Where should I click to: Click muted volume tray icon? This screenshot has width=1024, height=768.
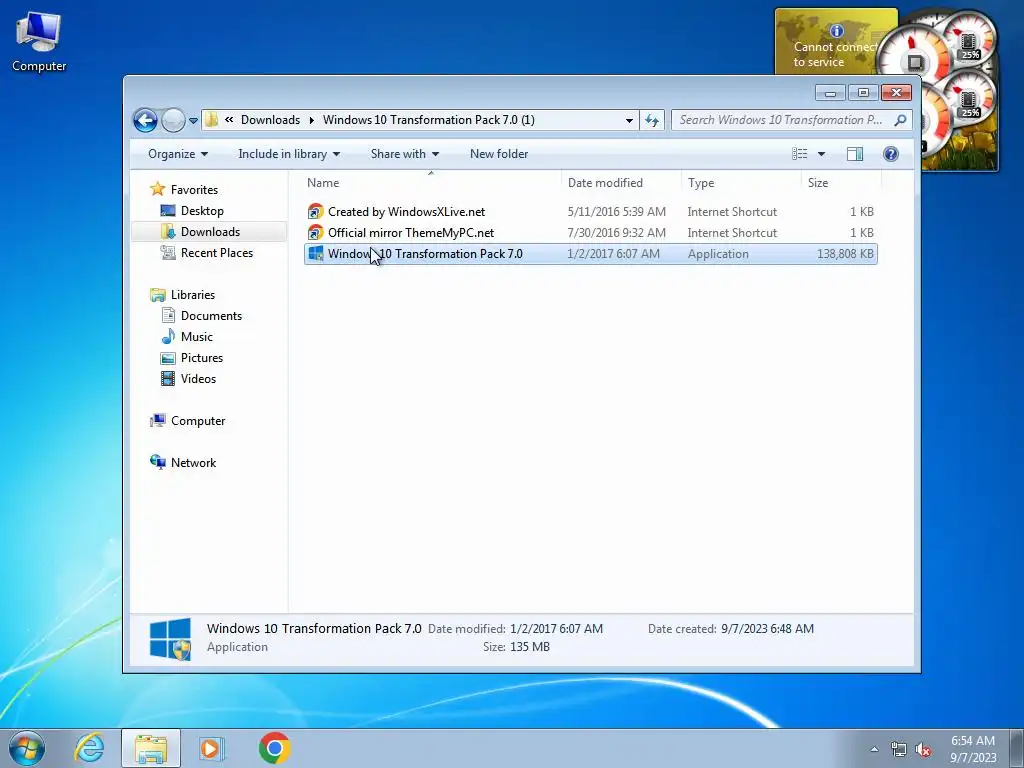tap(923, 750)
